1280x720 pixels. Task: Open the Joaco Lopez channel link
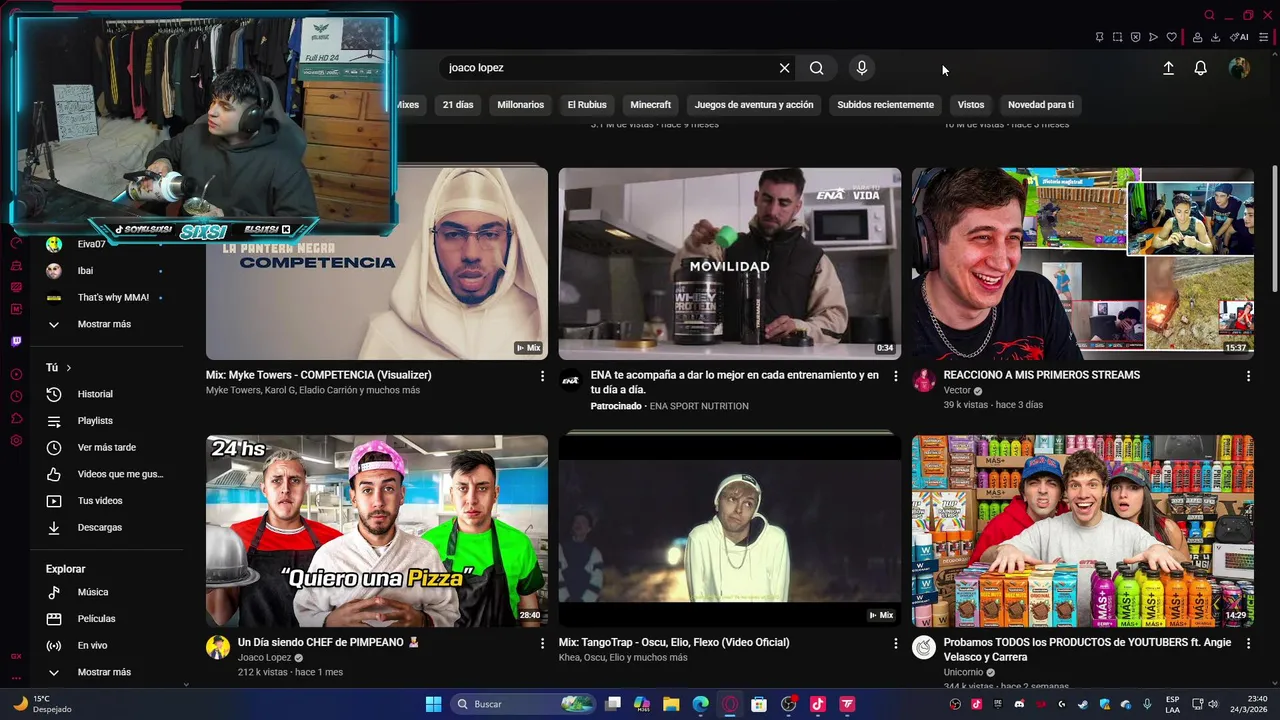pos(264,658)
